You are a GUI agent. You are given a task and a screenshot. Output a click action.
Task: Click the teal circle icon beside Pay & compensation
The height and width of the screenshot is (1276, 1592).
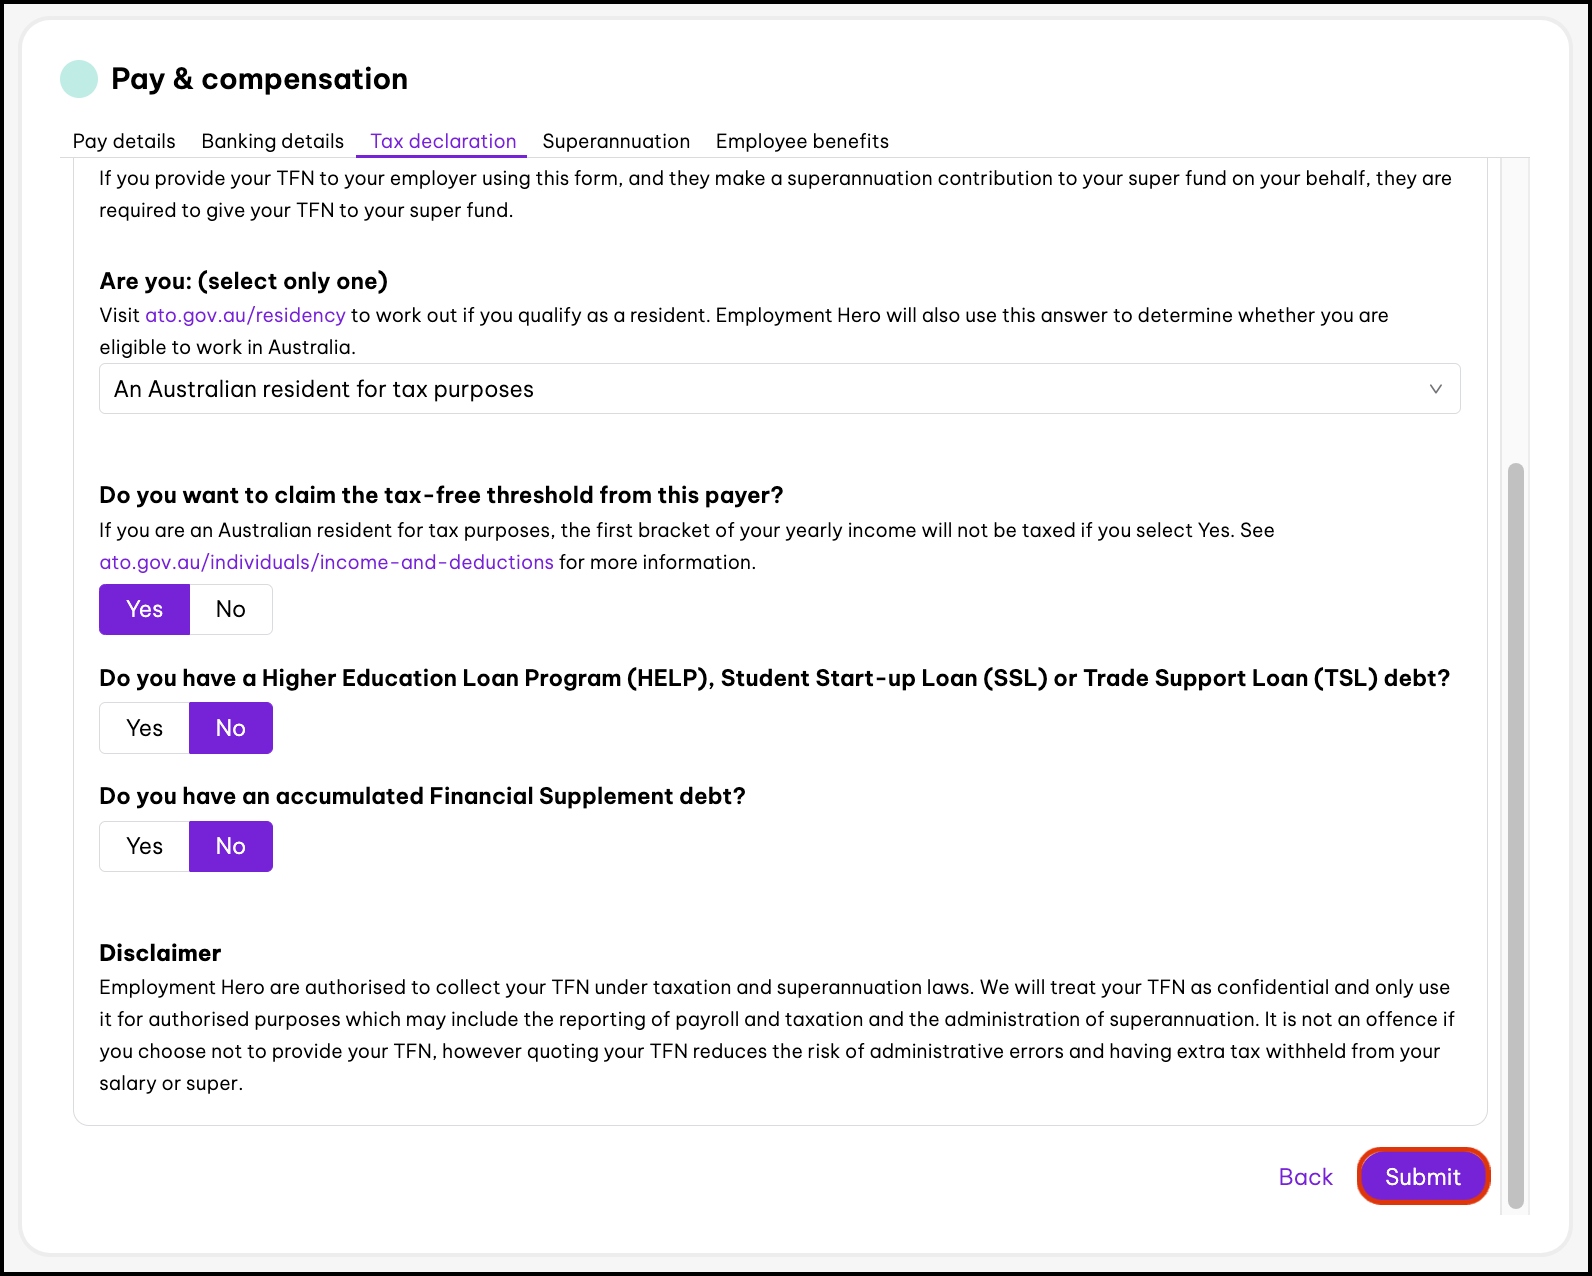tap(79, 79)
